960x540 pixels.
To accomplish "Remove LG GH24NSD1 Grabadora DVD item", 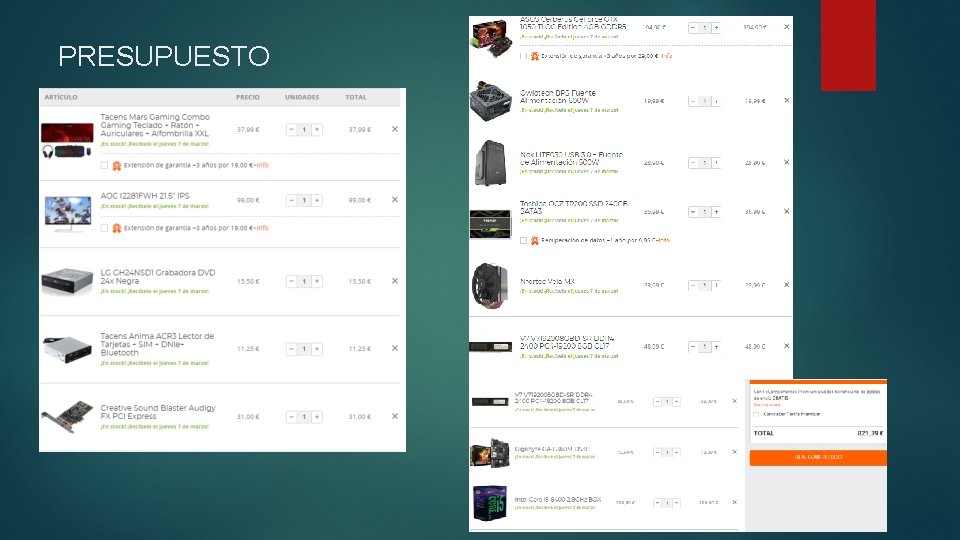I will 395,281.
